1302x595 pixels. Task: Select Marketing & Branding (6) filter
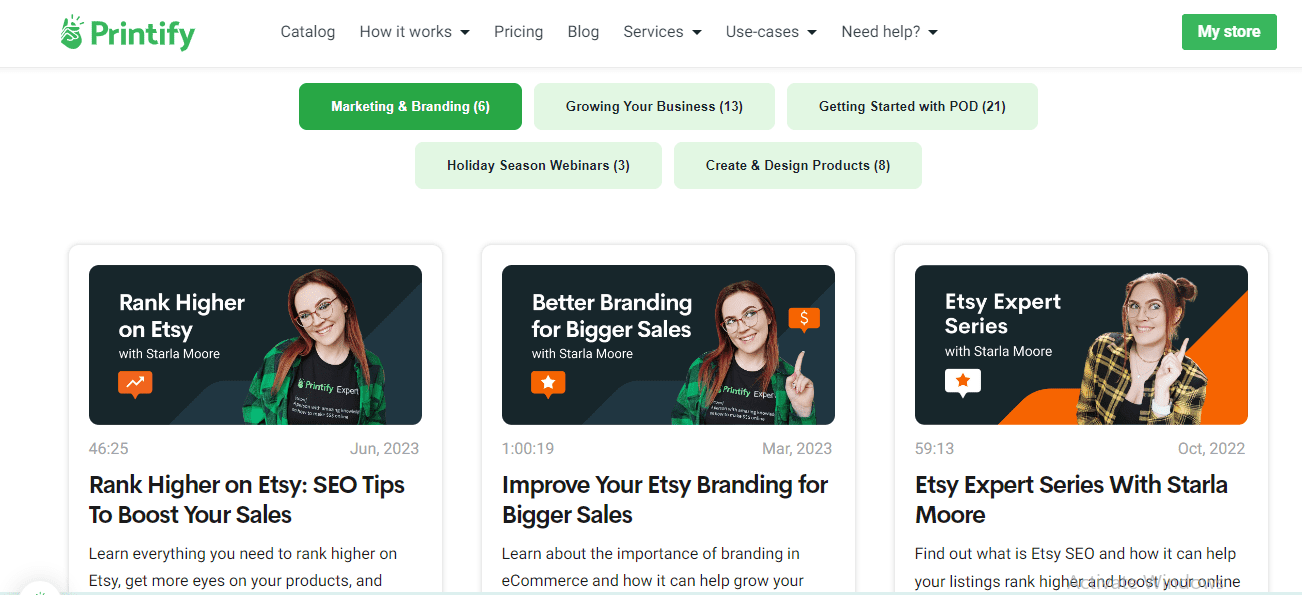pyautogui.click(x=410, y=106)
